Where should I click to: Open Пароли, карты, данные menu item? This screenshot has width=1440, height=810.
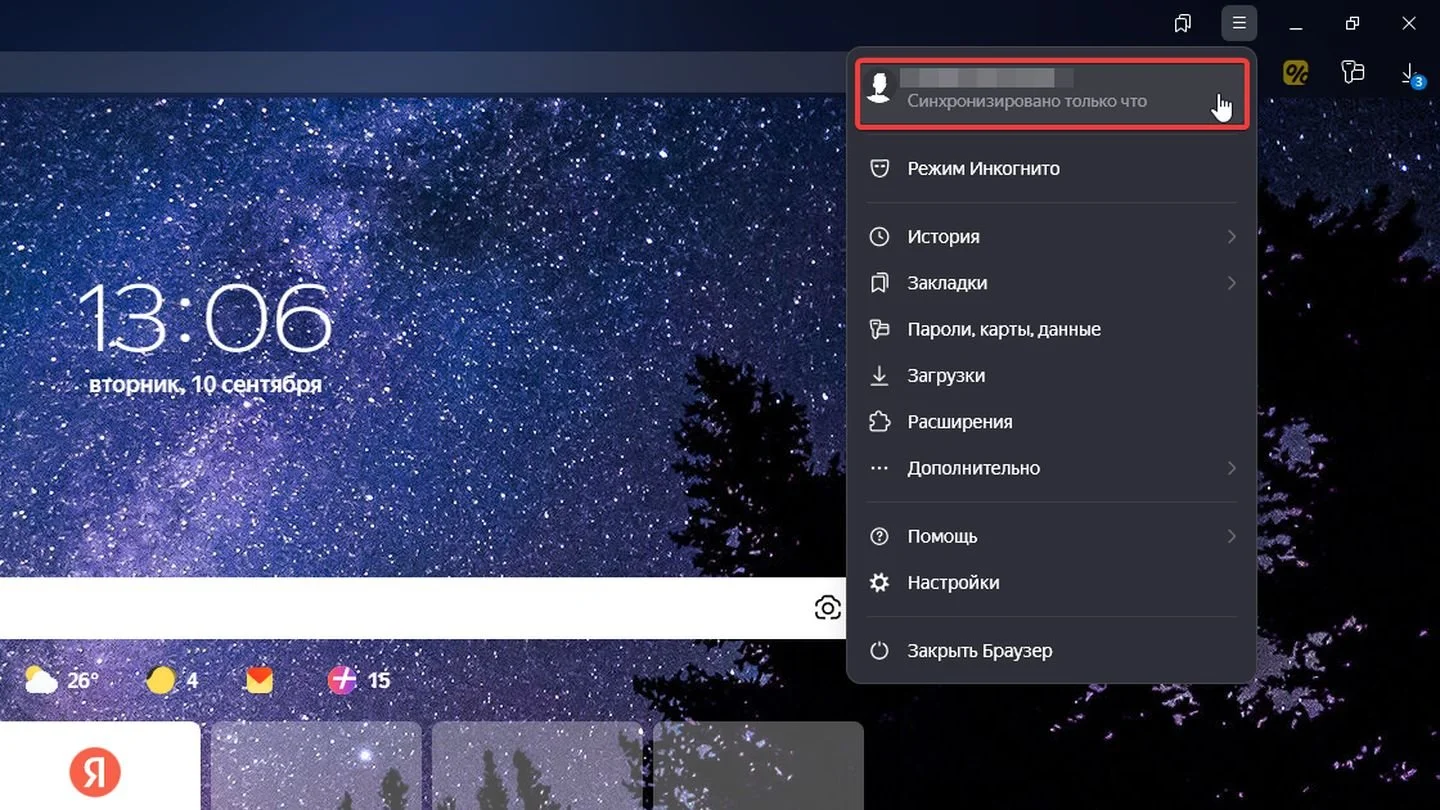[x=1051, y=329]
